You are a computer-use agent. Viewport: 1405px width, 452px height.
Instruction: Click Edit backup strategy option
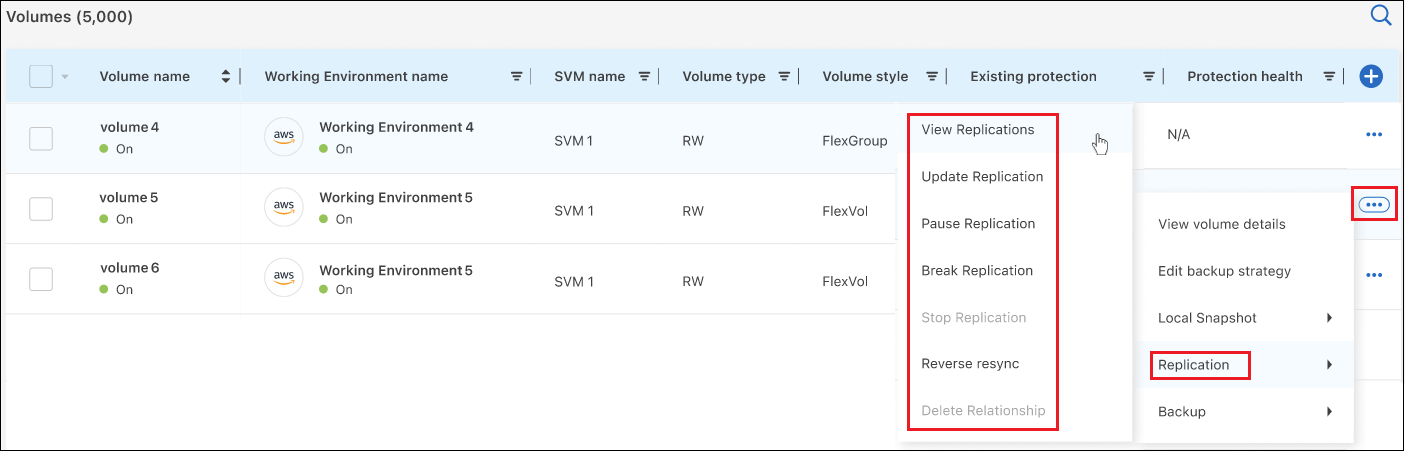click(1224, 271)
